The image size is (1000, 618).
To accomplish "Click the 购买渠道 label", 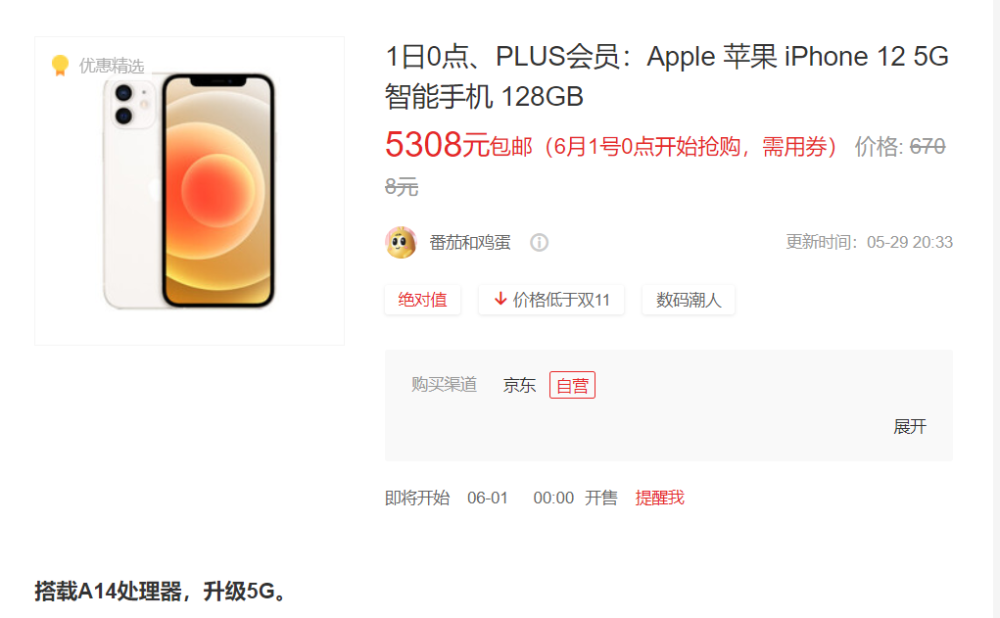I will click(x=444, y=385).
